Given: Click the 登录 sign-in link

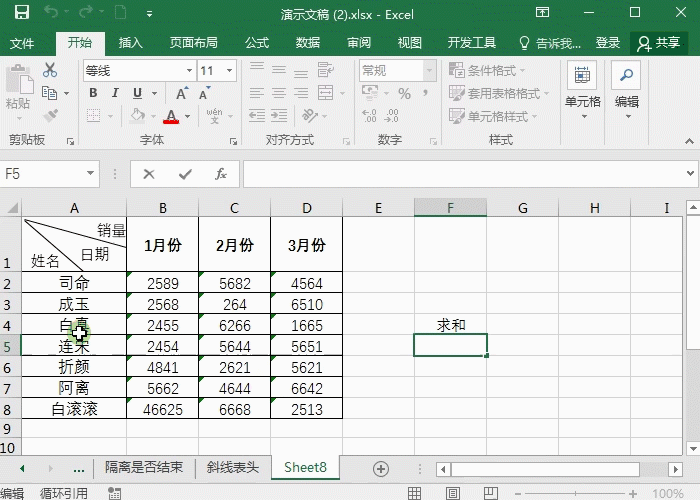Looking at the screenshot, I should pos(608,43).
